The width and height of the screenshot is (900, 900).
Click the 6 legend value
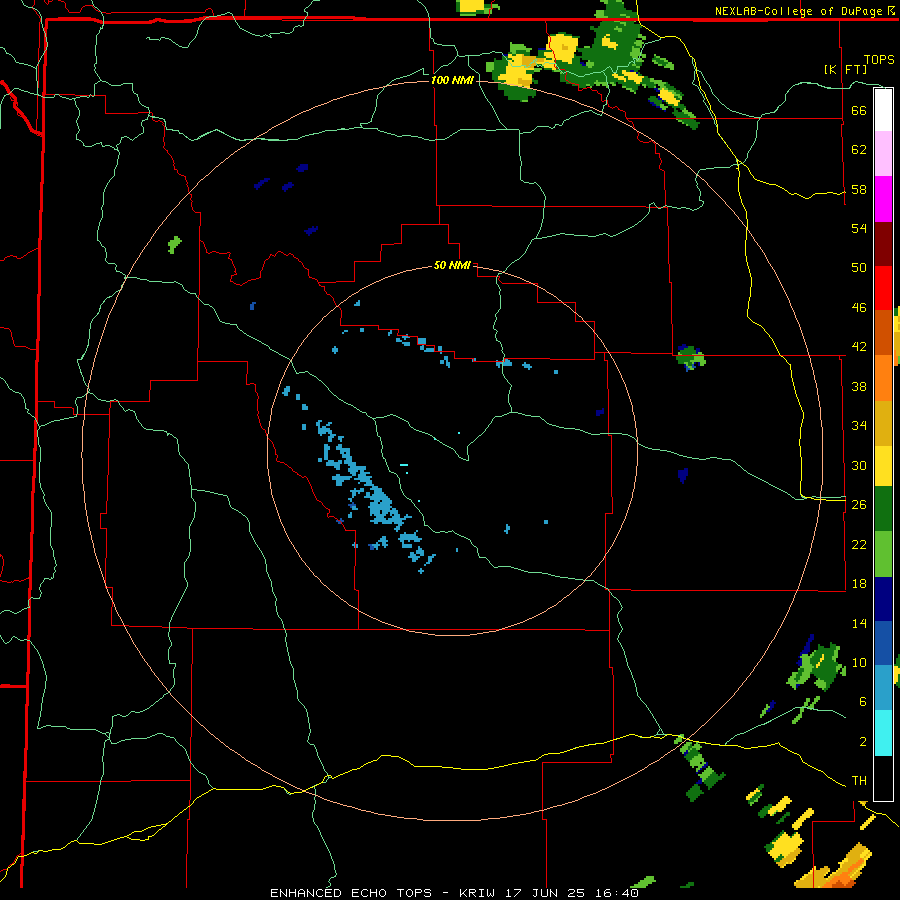tap(863, 702)
